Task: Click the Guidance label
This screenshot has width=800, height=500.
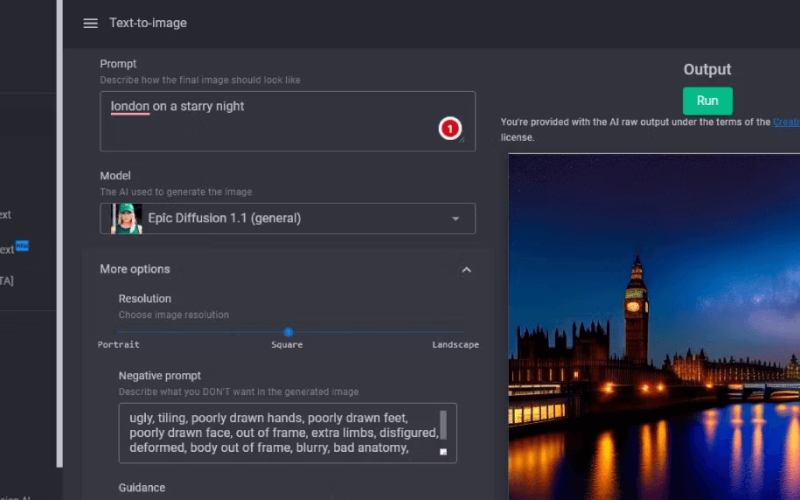Action: coord(142,487)
